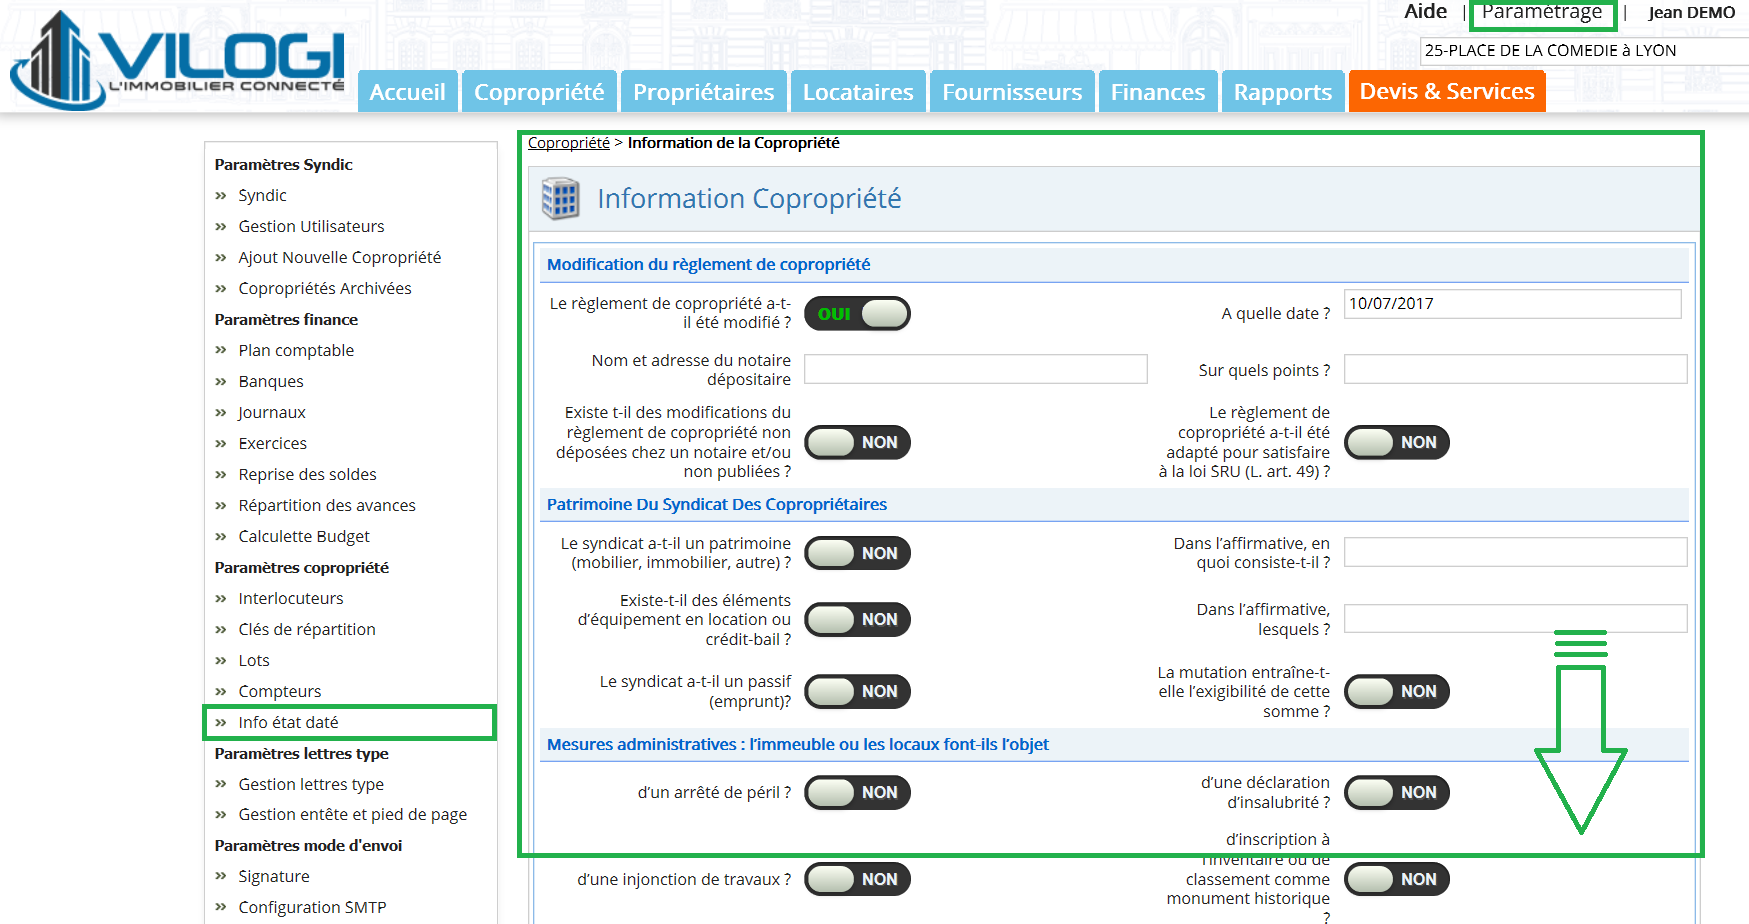
Task: Open the Propriétaires tab
Action: pos(704,91)
